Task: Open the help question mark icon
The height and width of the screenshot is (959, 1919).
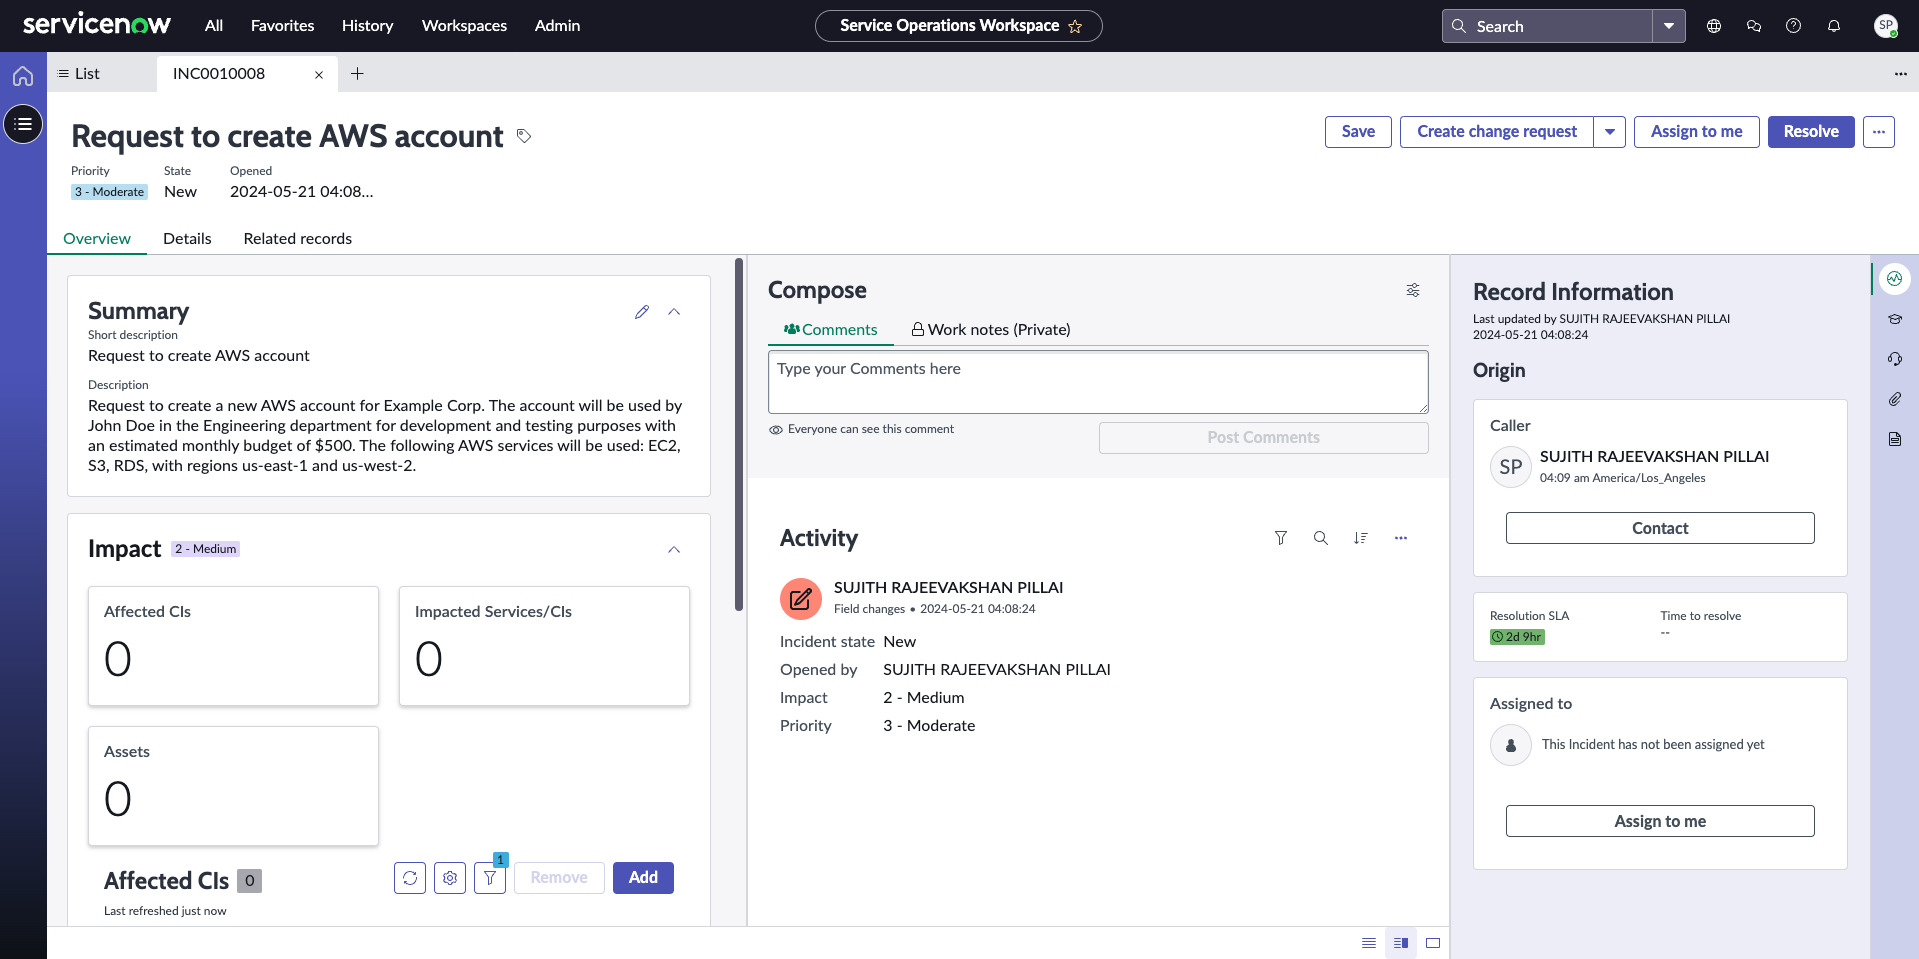Action: click(x=1794, y=26)
